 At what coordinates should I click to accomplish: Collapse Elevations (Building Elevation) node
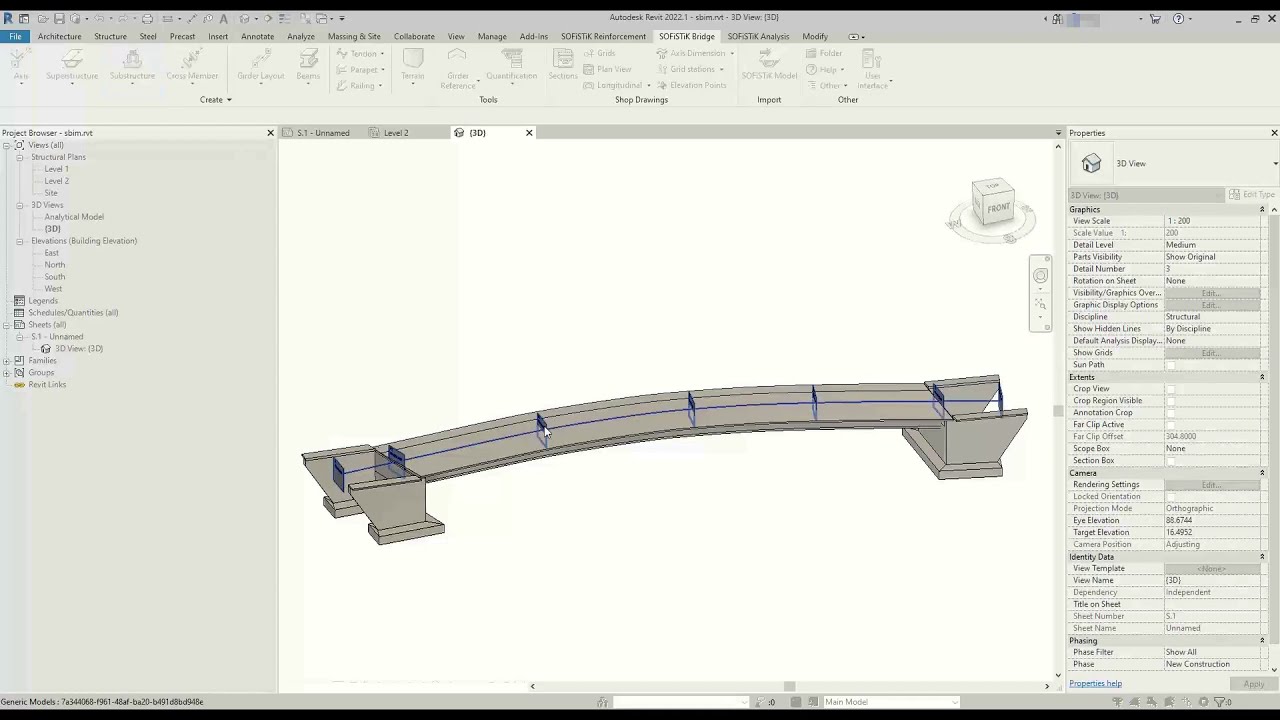20,241
